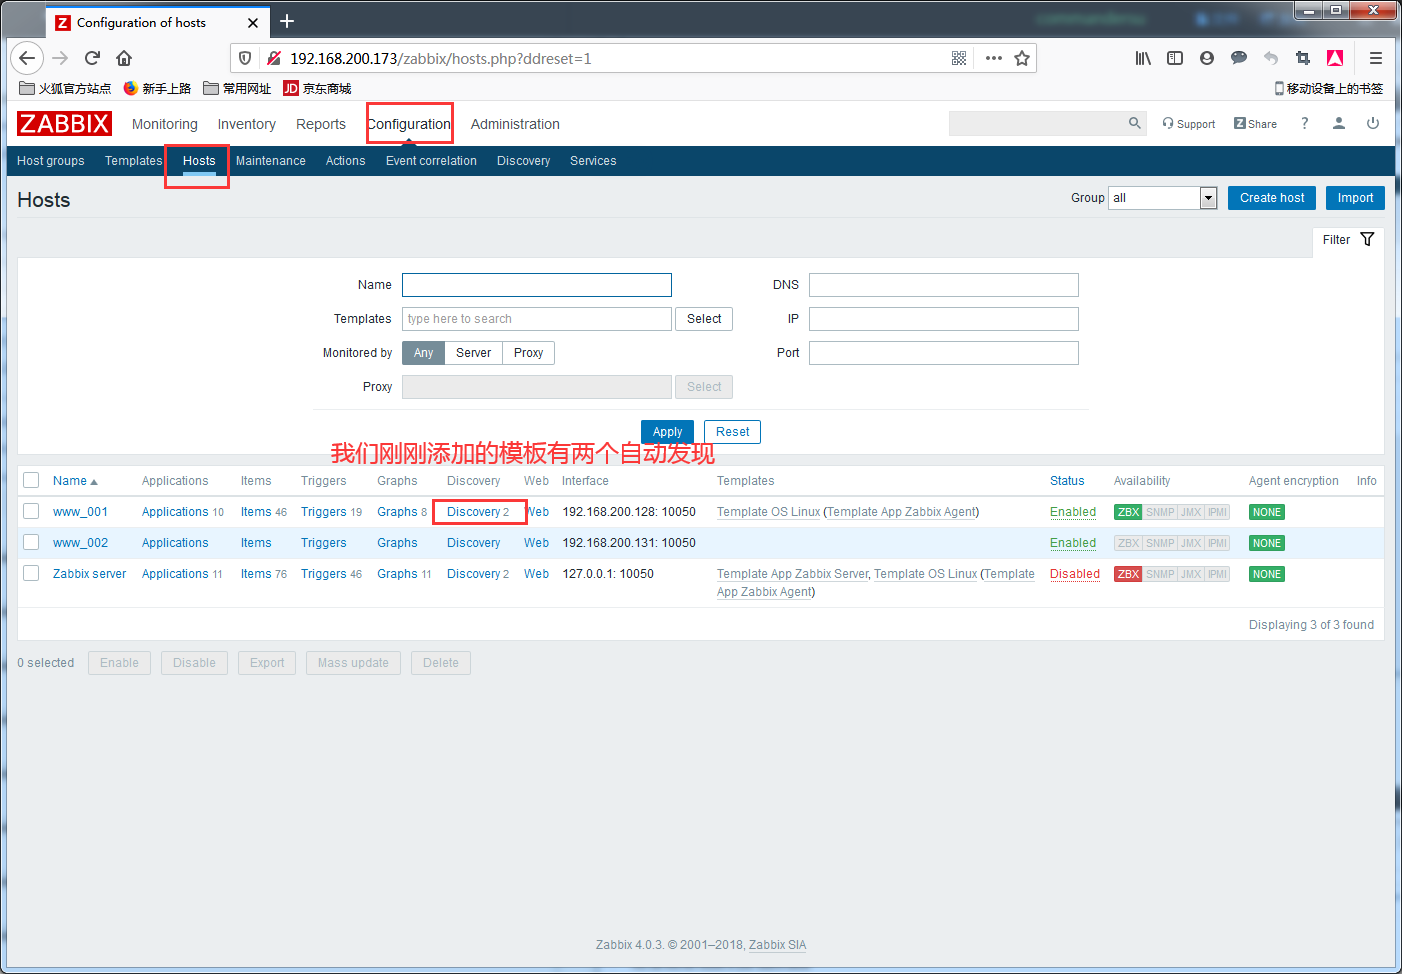This screenshot has height=974, width=1402.
Task: Open 京东商城 bookmark
Action: point(317,88)
